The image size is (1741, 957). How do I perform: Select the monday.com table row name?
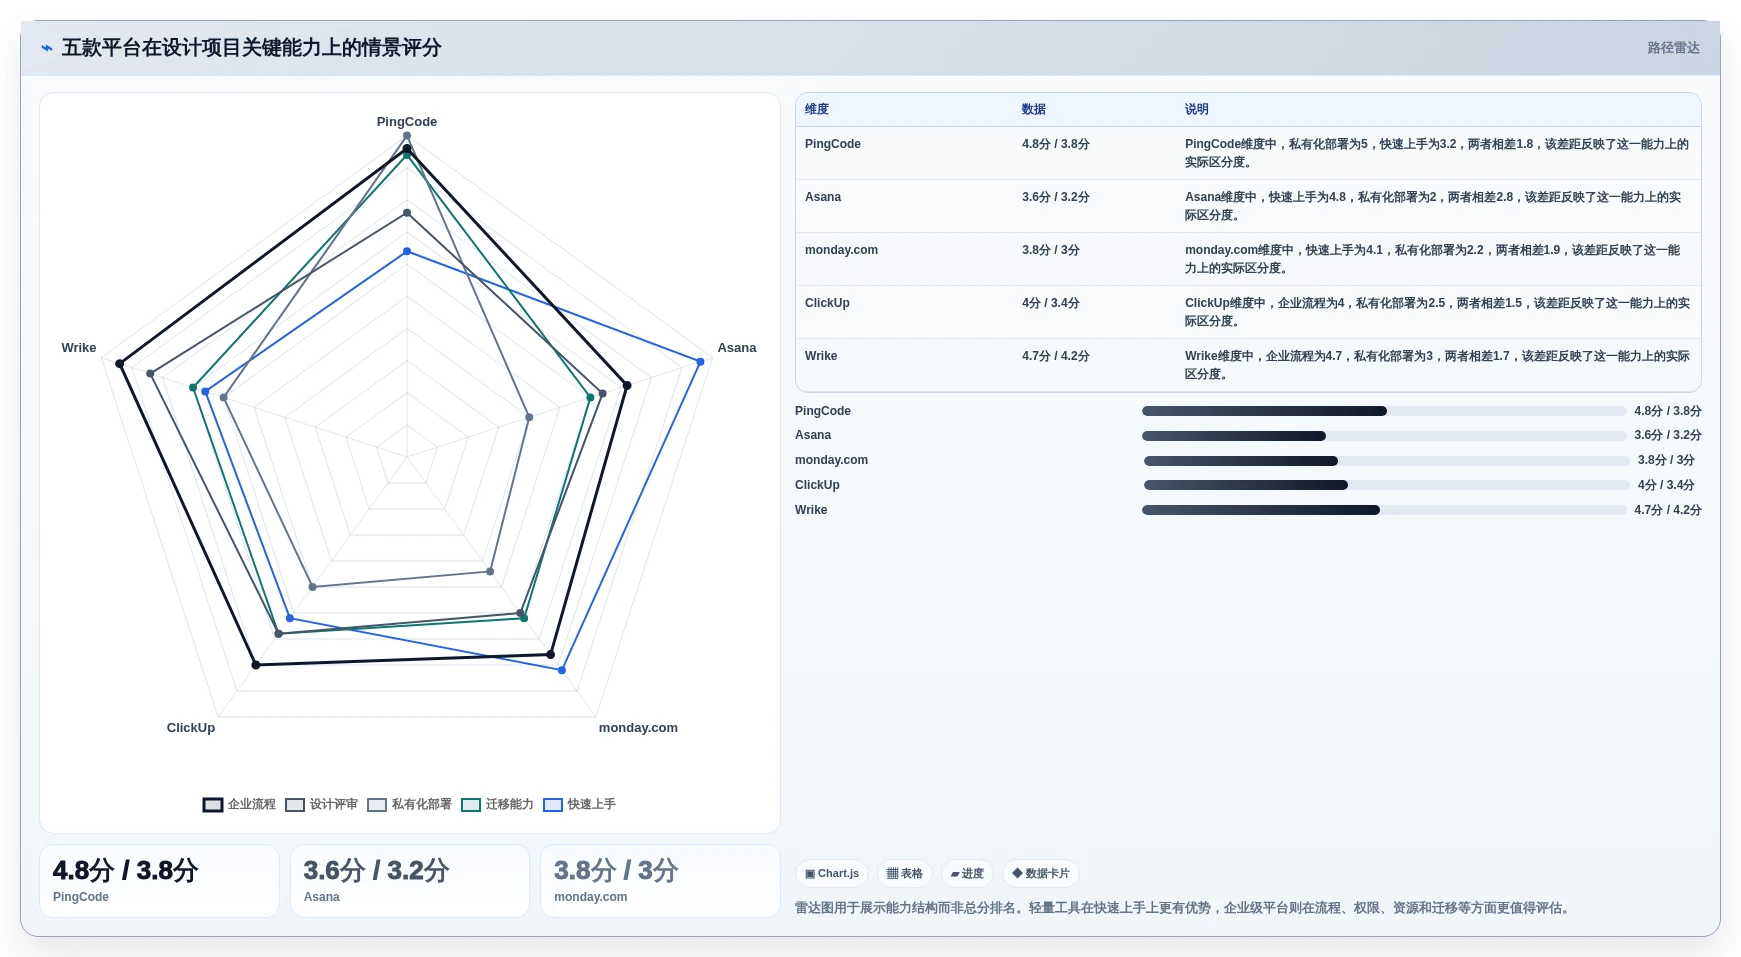coord(841,250)
